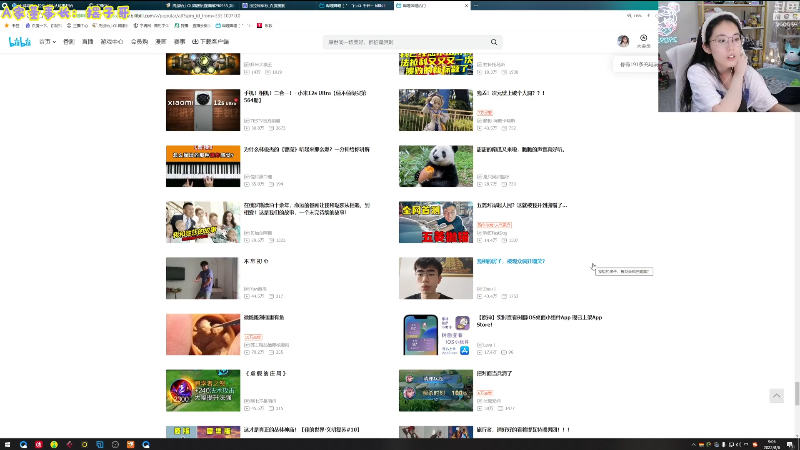This screenshot has width=800, height=450.
Task: Click the title next to Xiaomi thumbnail
Action: (x=305, y=96)
